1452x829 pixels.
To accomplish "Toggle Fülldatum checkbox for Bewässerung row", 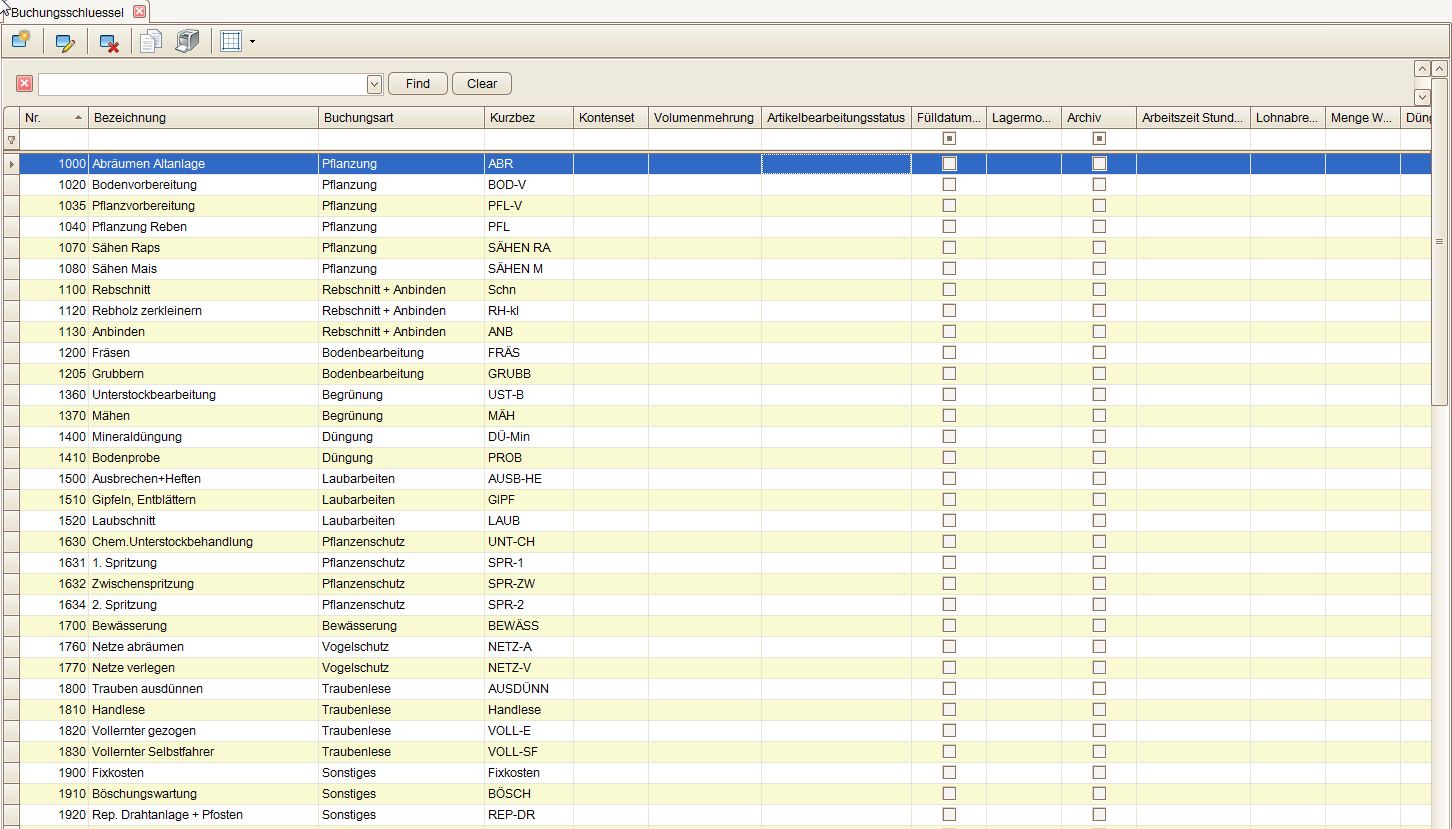I will [x=949, y=625].
